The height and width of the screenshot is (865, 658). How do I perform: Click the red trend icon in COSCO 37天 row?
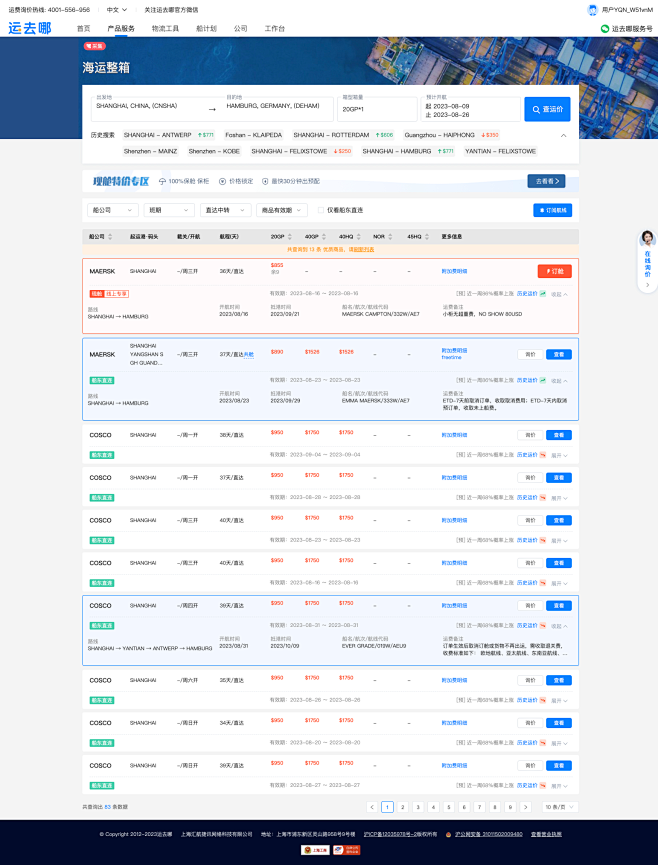pos(543,498)
